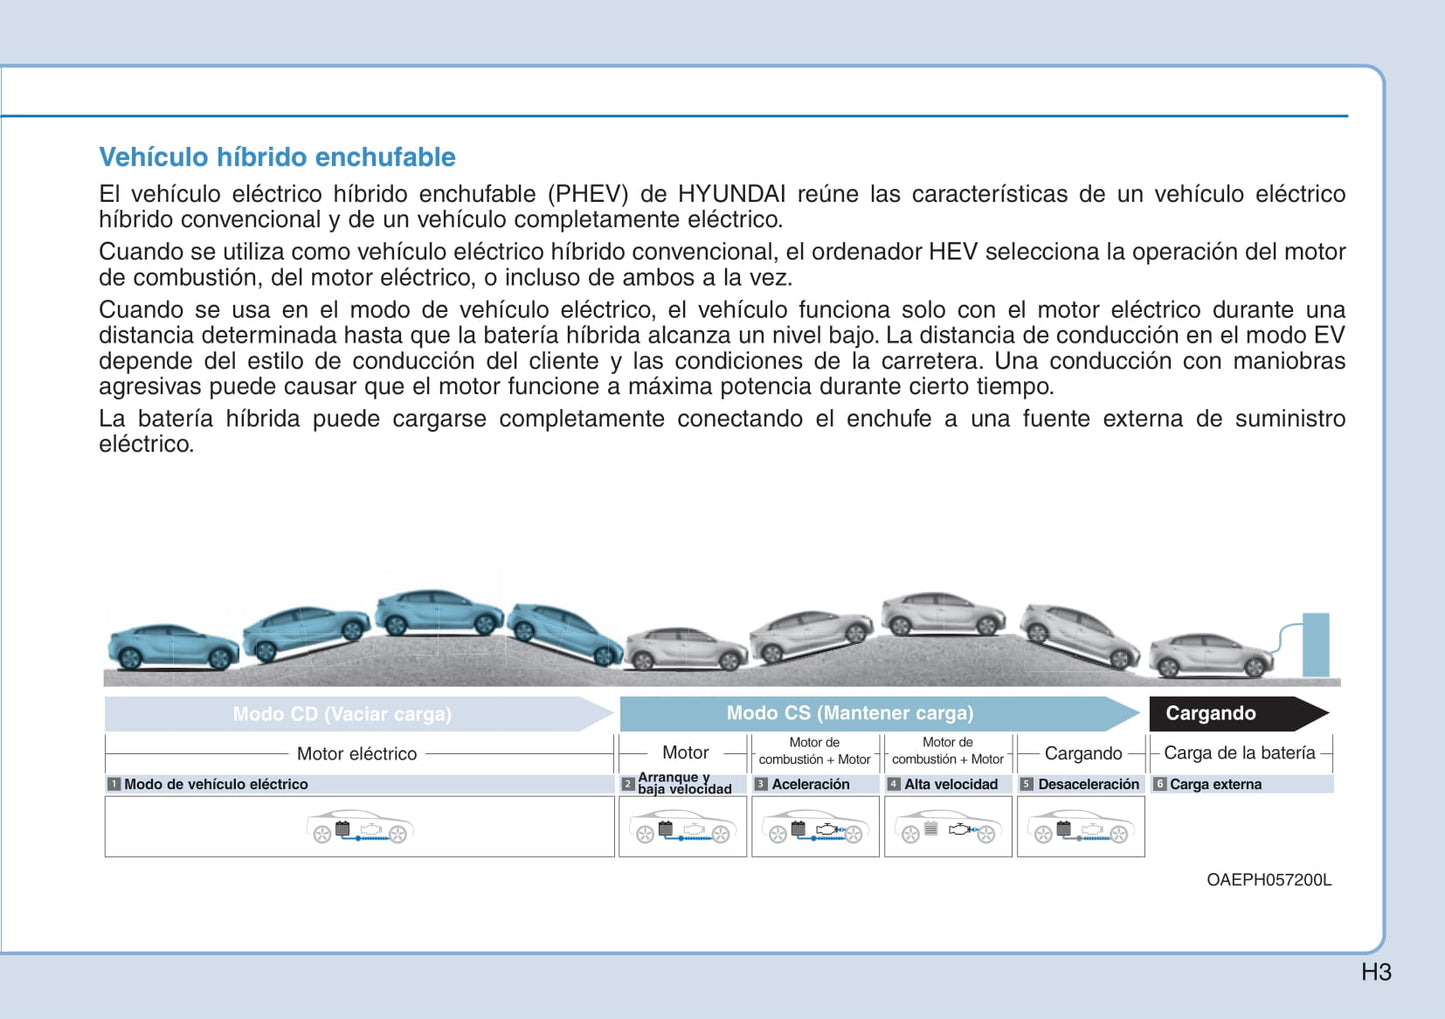Screen dimensions: 1445x1019
Task: Select the Alta velocidad powertrain car diagram
Action: [948, 827]
